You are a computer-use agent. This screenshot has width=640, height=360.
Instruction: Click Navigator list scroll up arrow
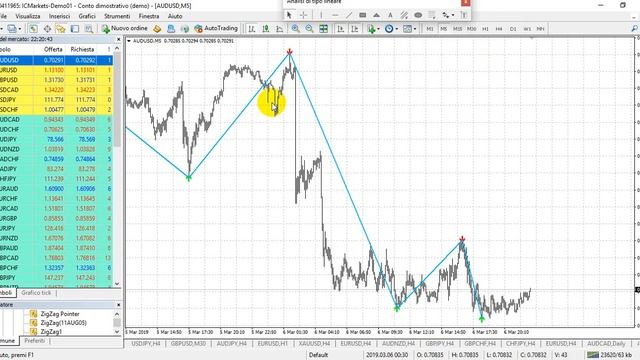coord(117,314)
